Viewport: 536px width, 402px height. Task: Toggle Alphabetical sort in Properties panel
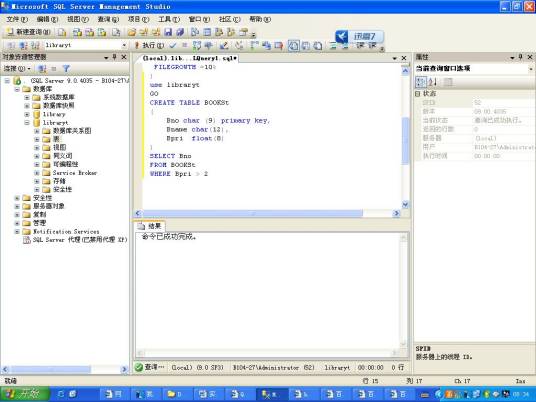coord(432,82)
